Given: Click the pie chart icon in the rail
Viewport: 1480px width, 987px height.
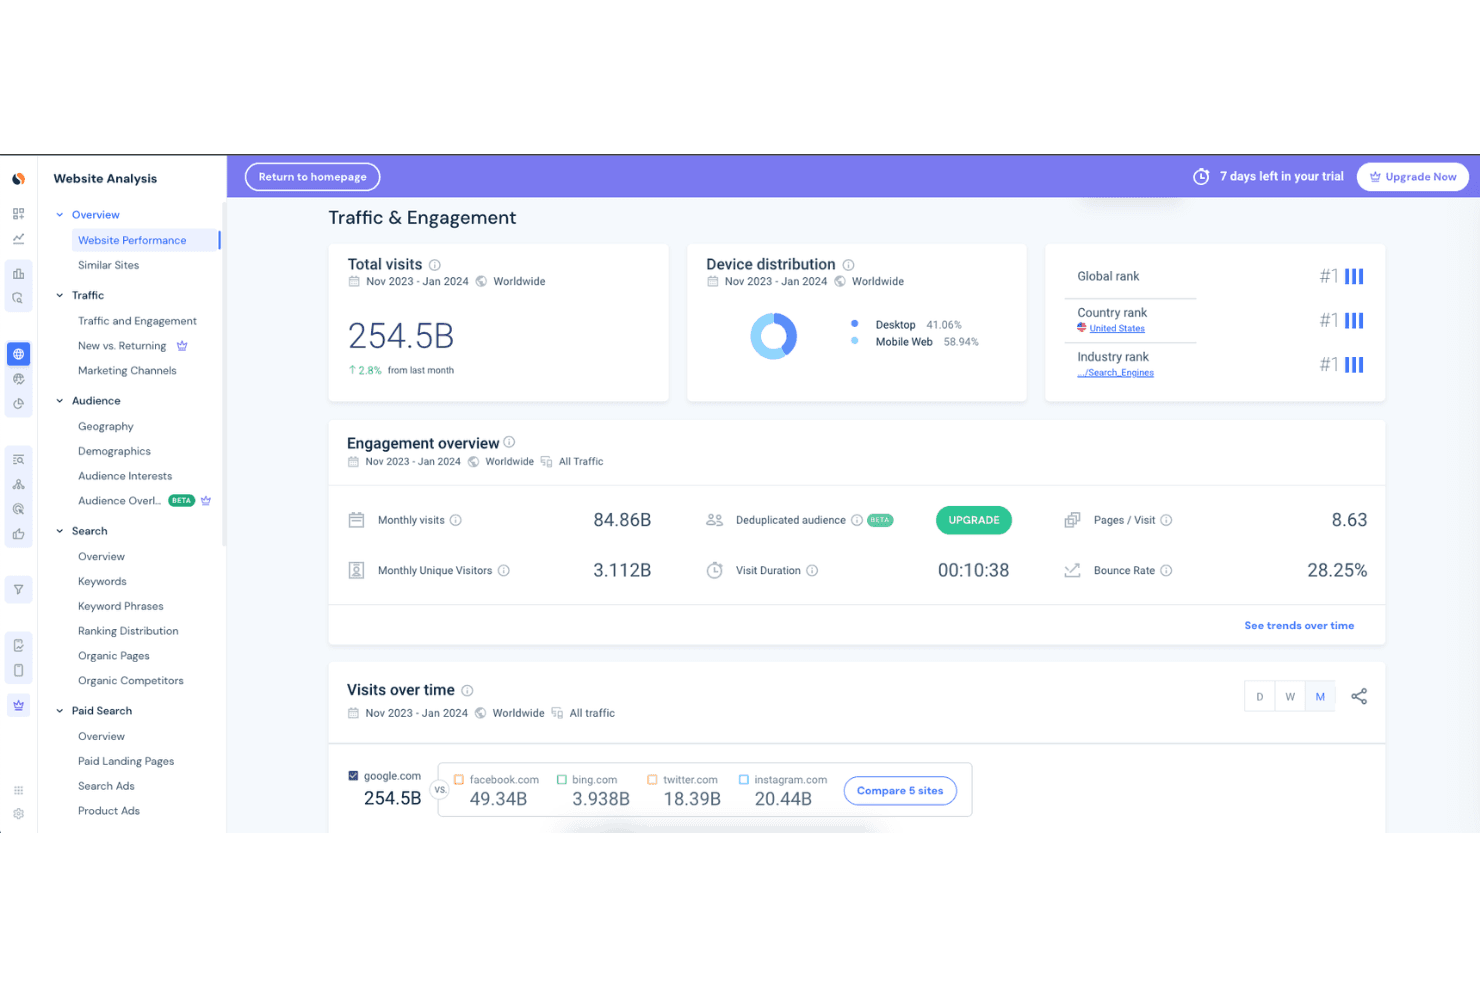Looking at the screenshot, I should click(18, 404).
